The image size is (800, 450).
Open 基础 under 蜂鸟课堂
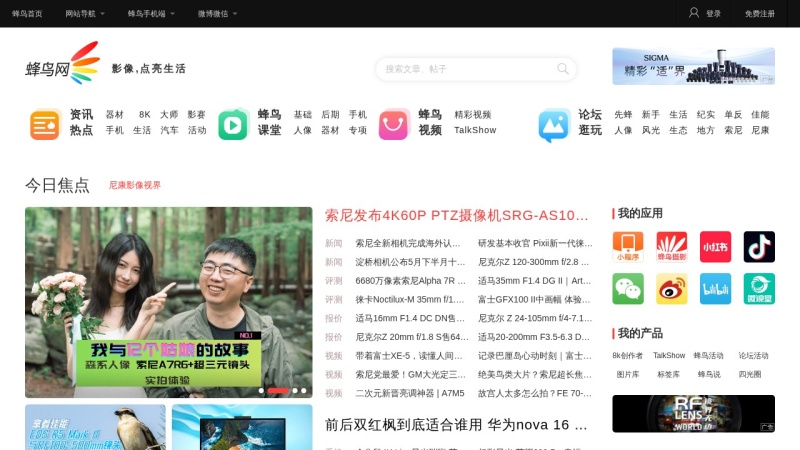coord(303,115)
